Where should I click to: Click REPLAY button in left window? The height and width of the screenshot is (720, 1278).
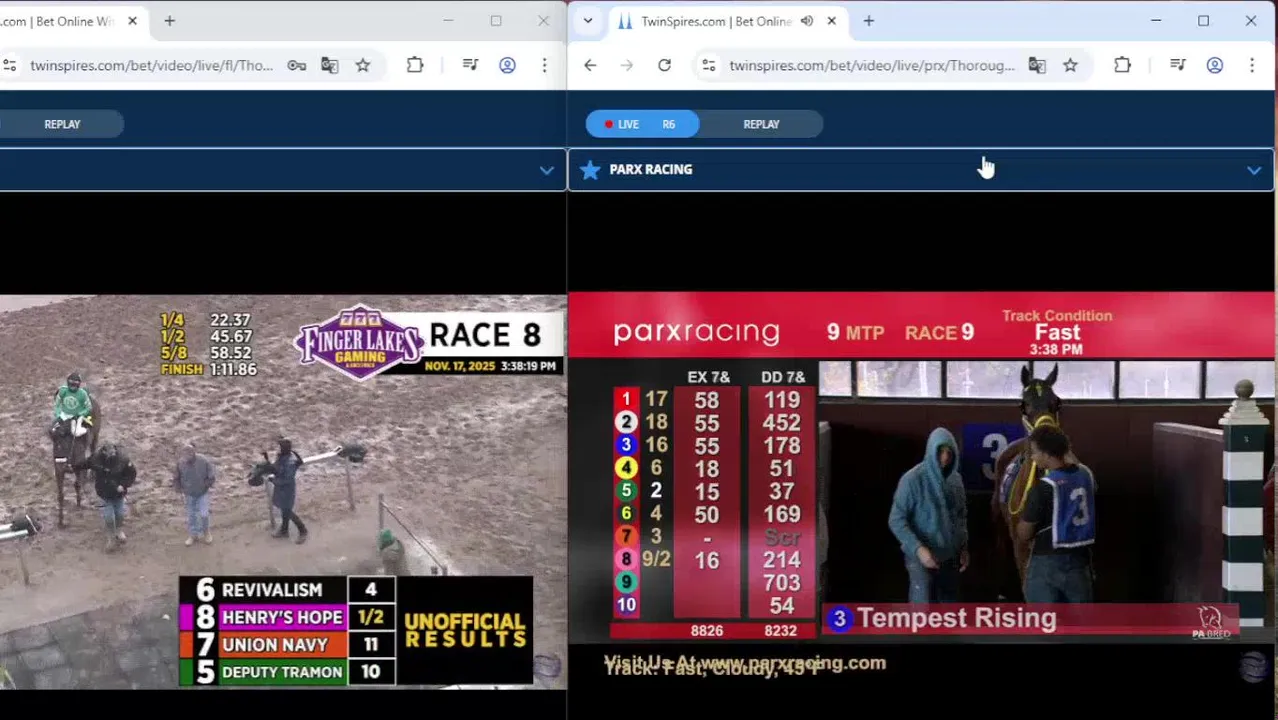[62, 124]
